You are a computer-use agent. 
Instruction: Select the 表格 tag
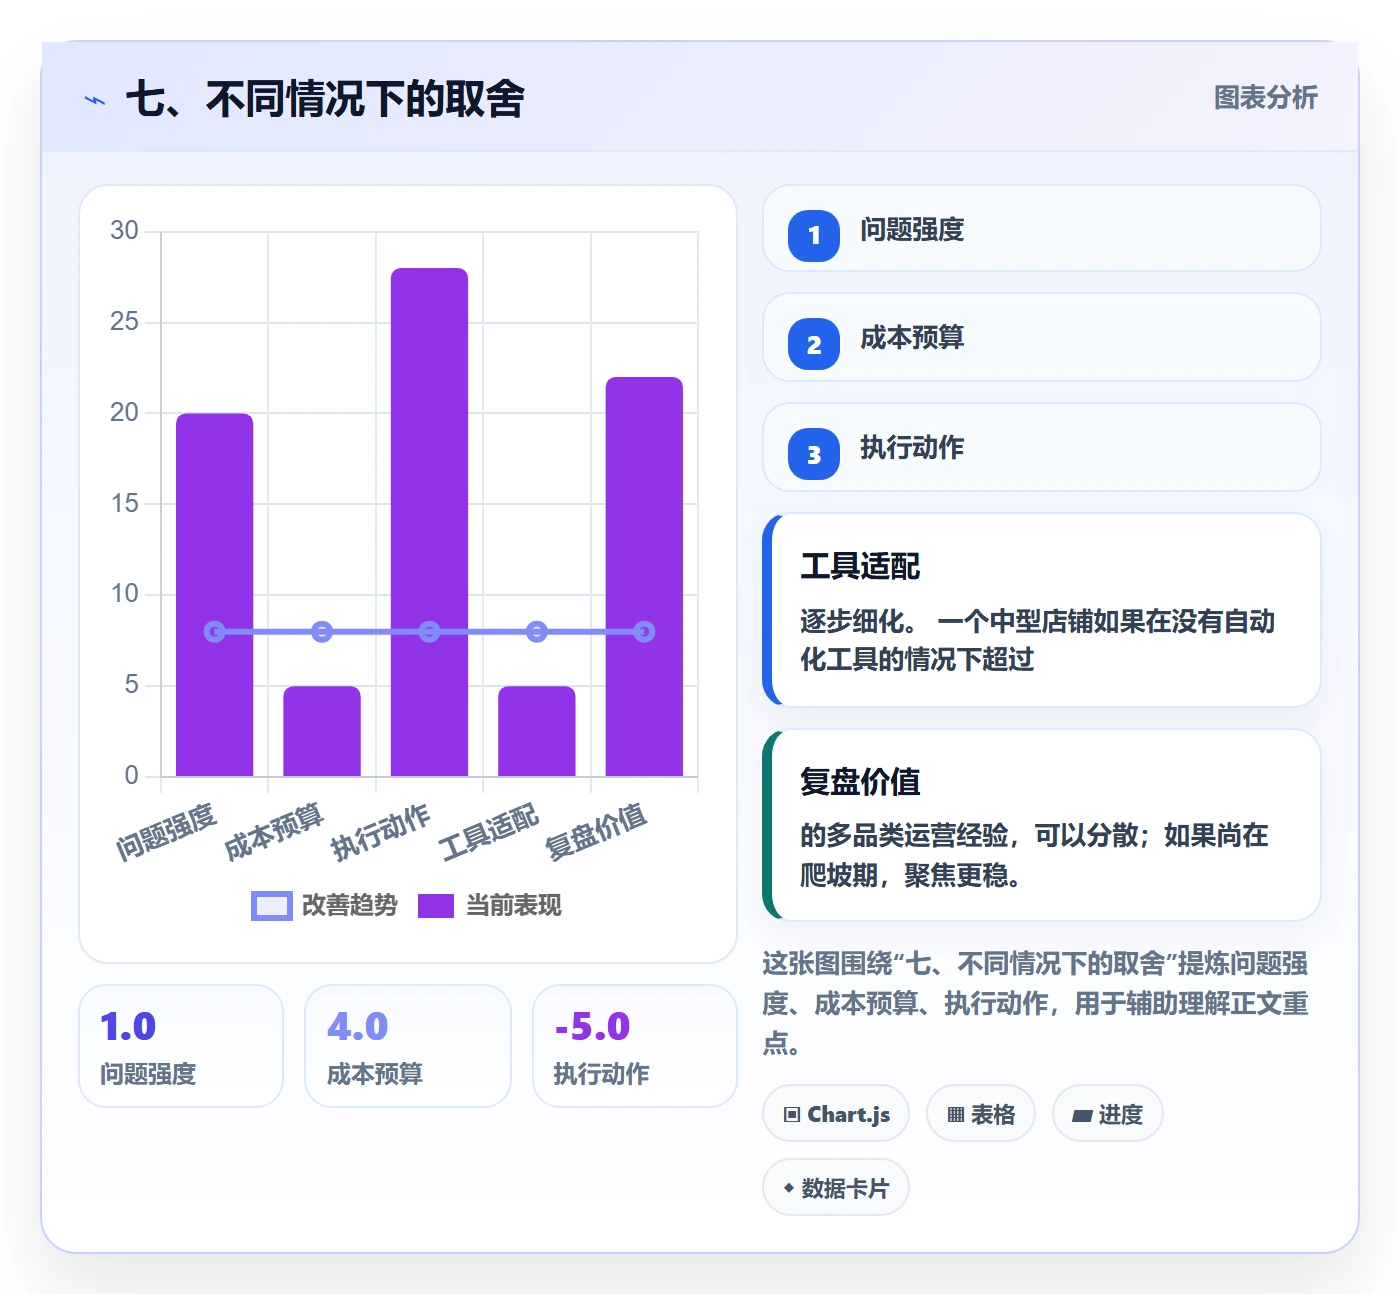click(981, 1113)
